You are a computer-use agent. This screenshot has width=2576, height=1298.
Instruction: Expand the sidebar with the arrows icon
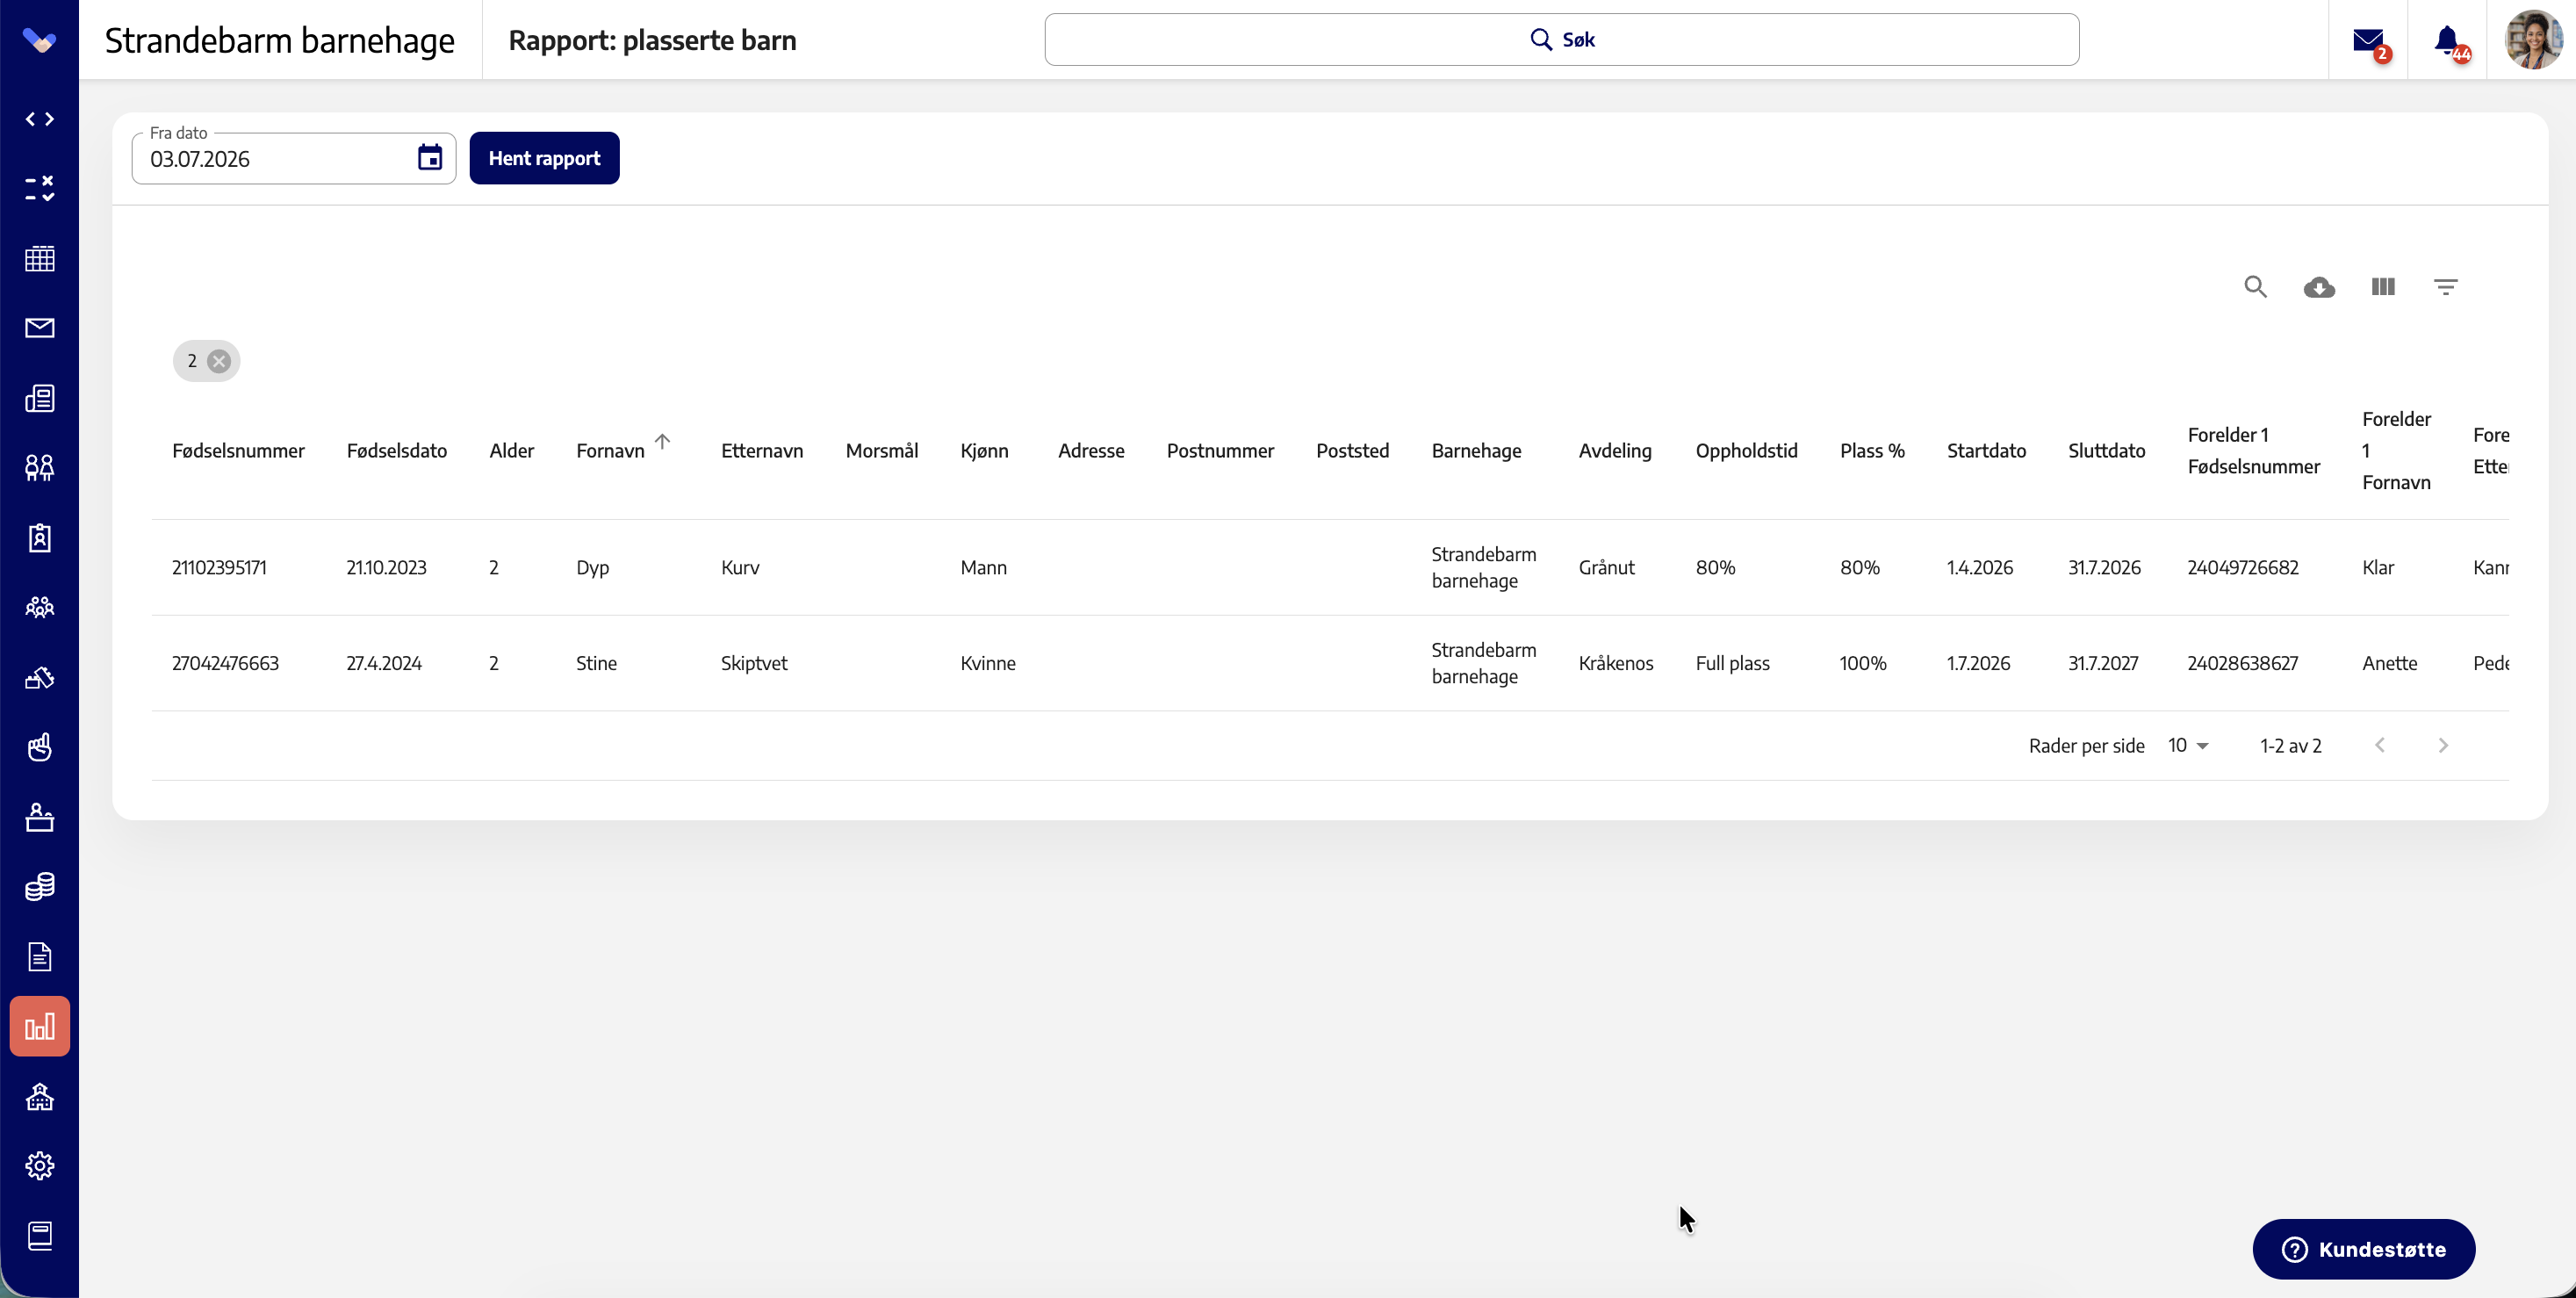[x=39, y=119]
